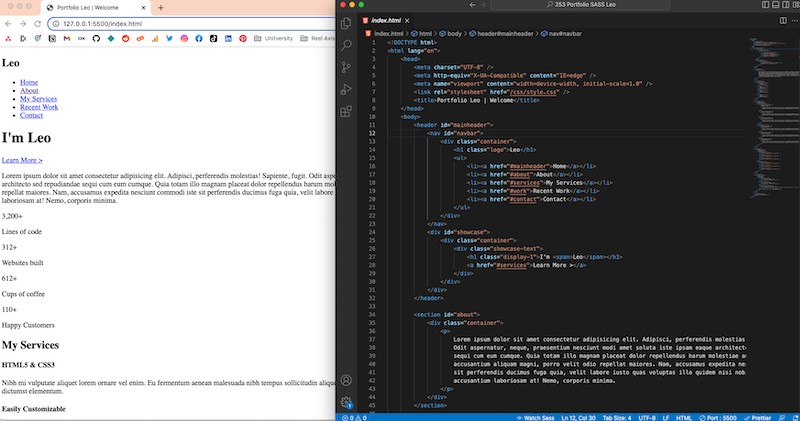
Task: Open the University bookmarks folder
Action: point(273,38)
